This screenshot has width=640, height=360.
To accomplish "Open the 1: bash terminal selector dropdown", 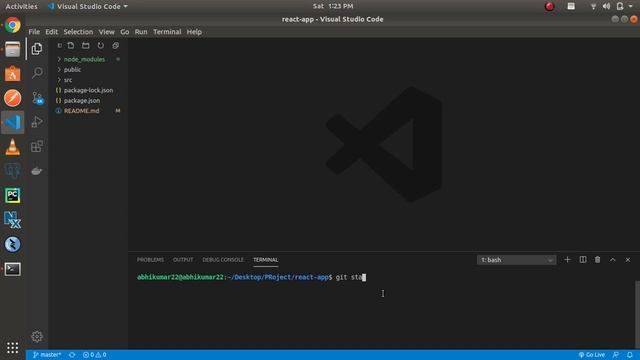I will (x=516, y=260).
